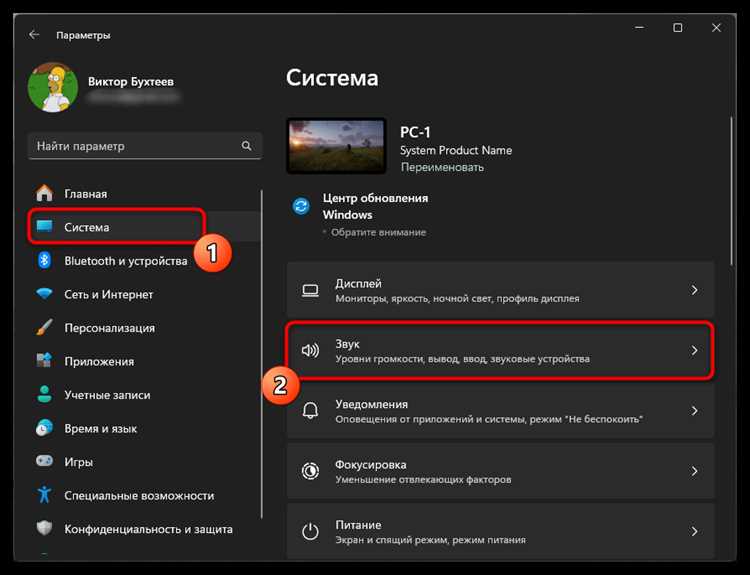
Task: Open Время и язык section
Action: [144, 428]
